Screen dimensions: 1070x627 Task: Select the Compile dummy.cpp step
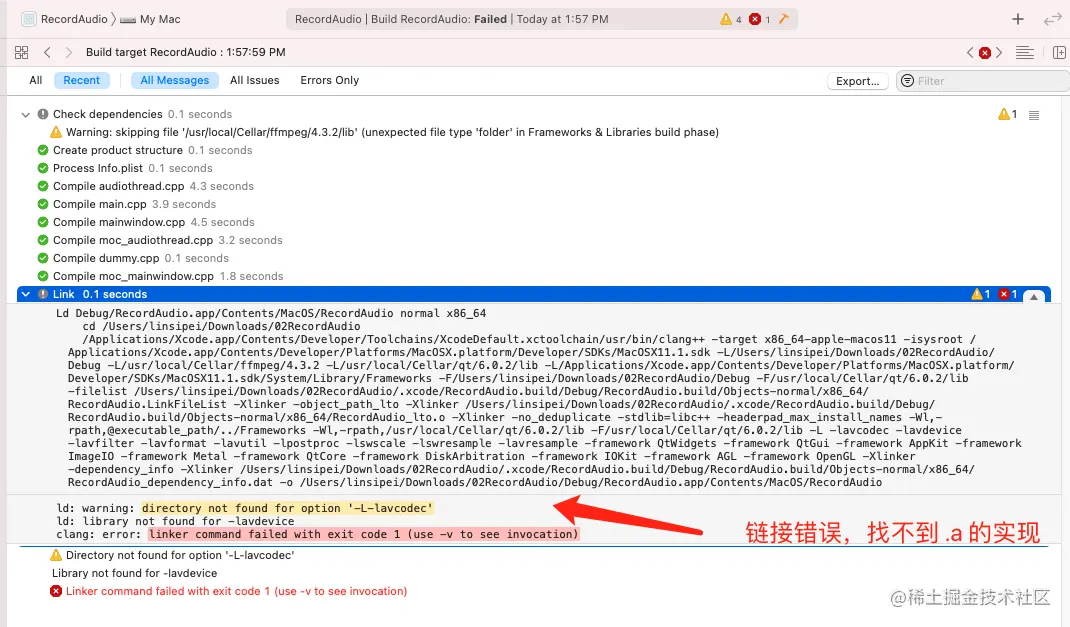point(133,258)
